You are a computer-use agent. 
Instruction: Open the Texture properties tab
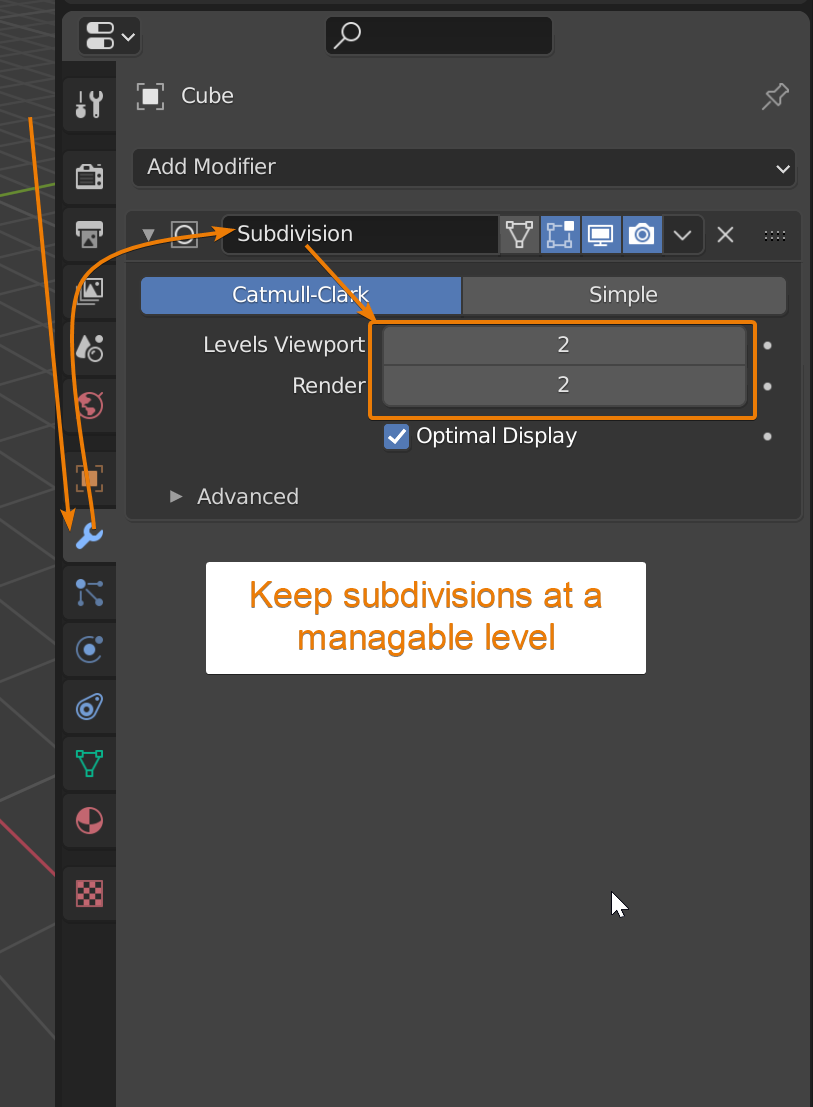click(89, 893)
